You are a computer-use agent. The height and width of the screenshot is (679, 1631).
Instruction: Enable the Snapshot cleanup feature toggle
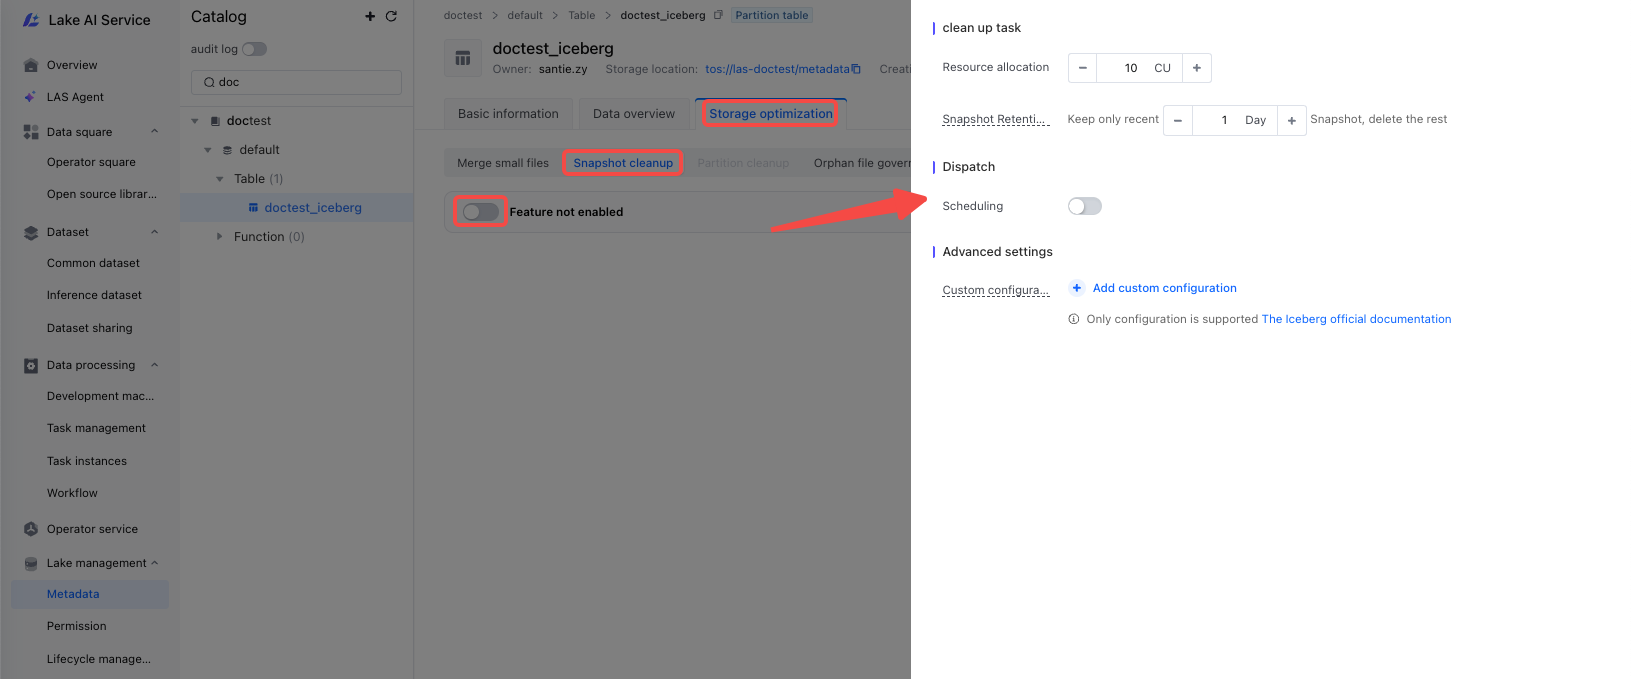480,212
